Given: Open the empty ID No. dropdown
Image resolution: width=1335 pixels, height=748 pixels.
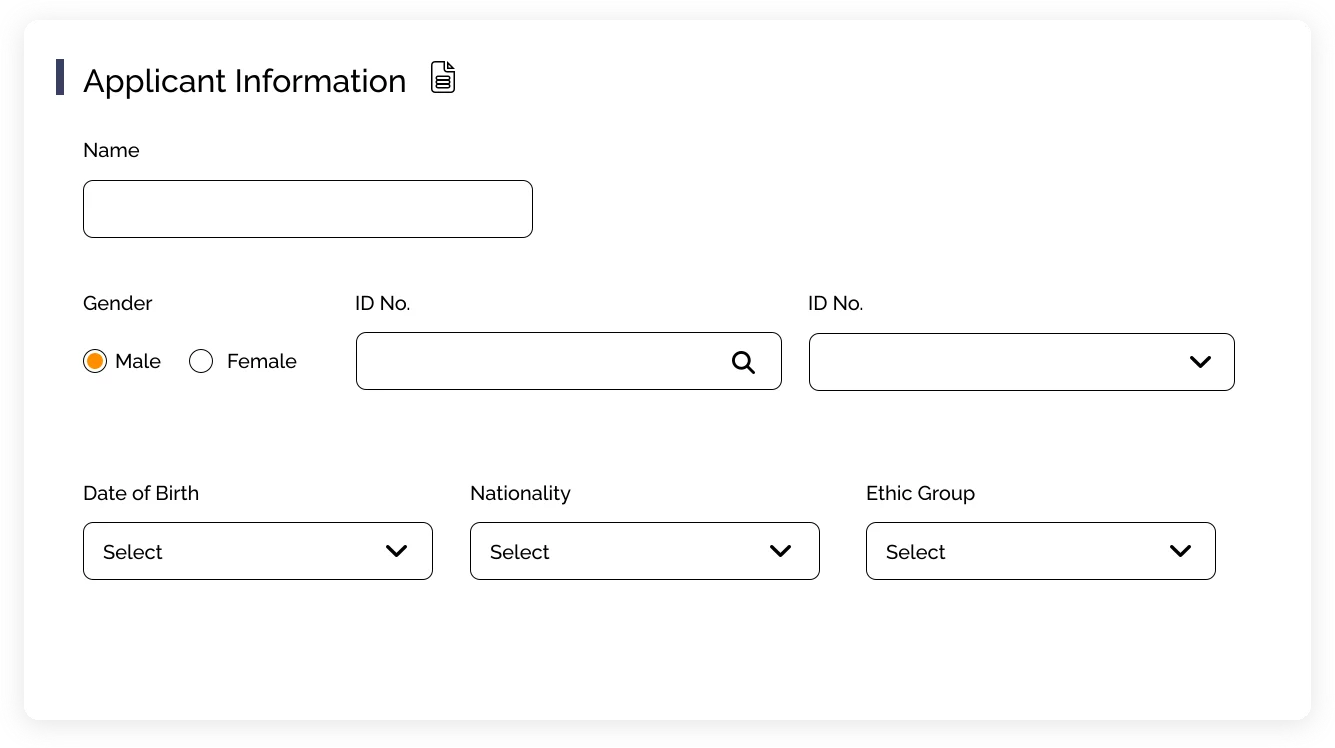Looking at the screenshot, I should click(x=1022, y=362).
